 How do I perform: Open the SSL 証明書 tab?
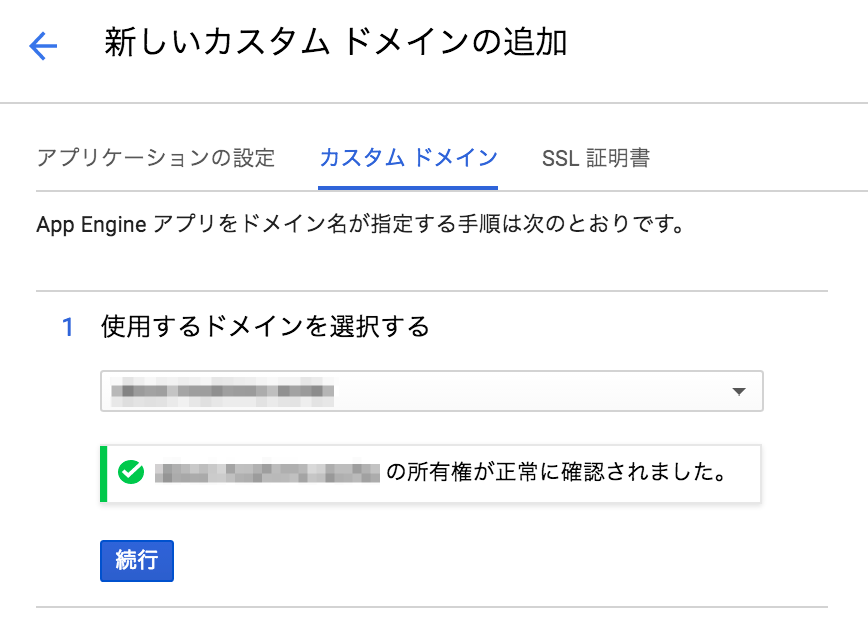pos(596,157)
